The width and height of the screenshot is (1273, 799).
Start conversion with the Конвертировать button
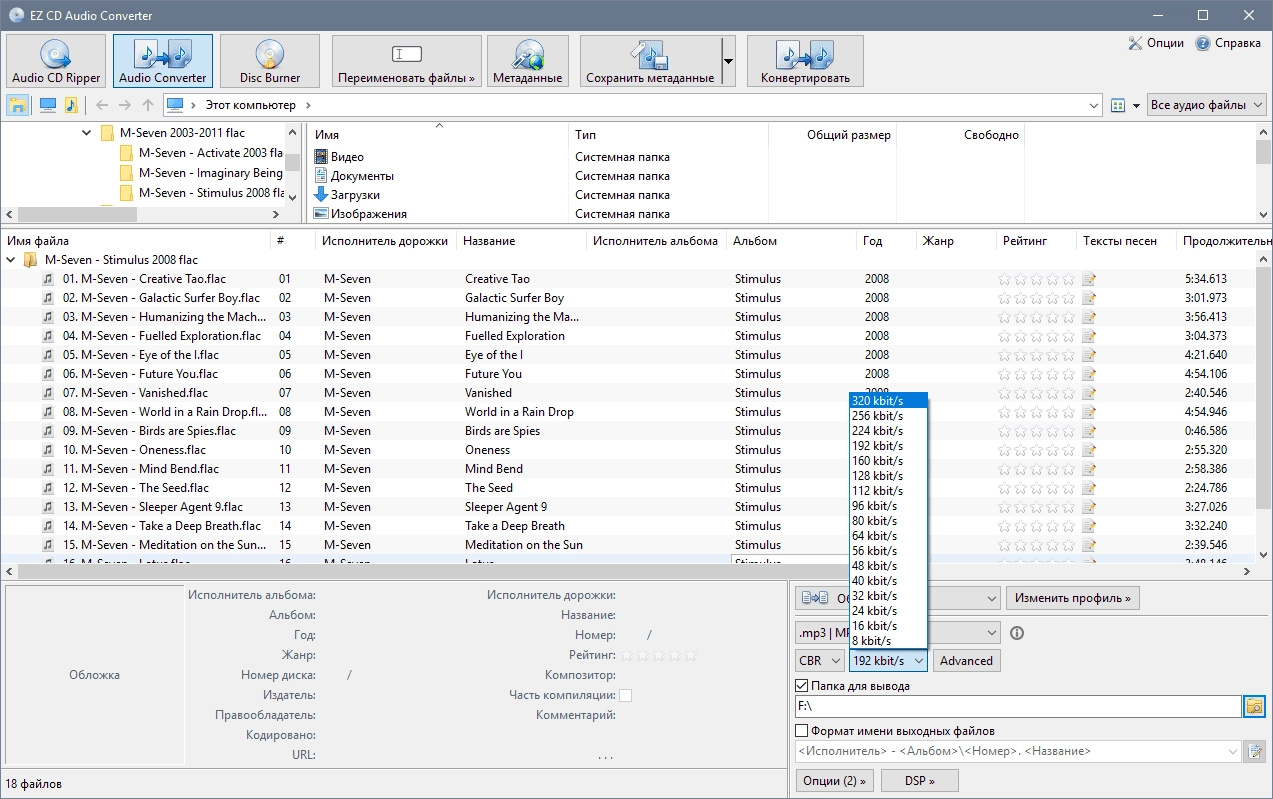point(805,61)
